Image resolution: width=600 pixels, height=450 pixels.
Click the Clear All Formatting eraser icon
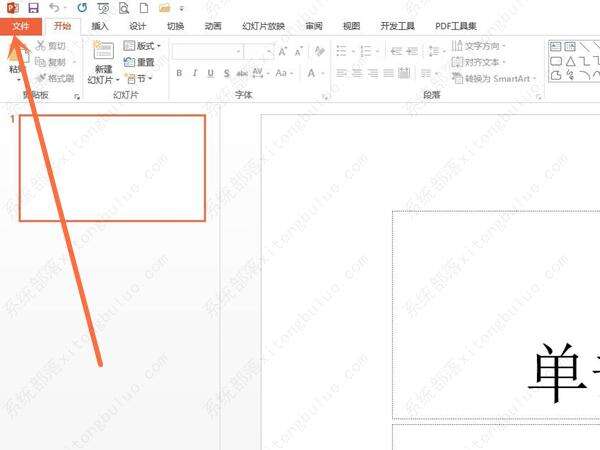320,51
